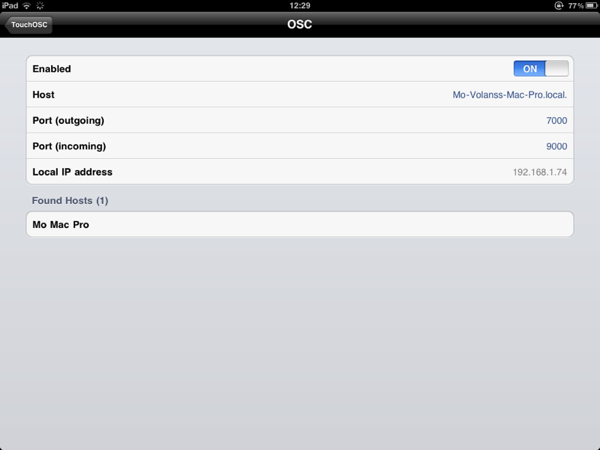Tap the iPad carrier label
Screen dimensions: 600x450
tap(10, 5)
